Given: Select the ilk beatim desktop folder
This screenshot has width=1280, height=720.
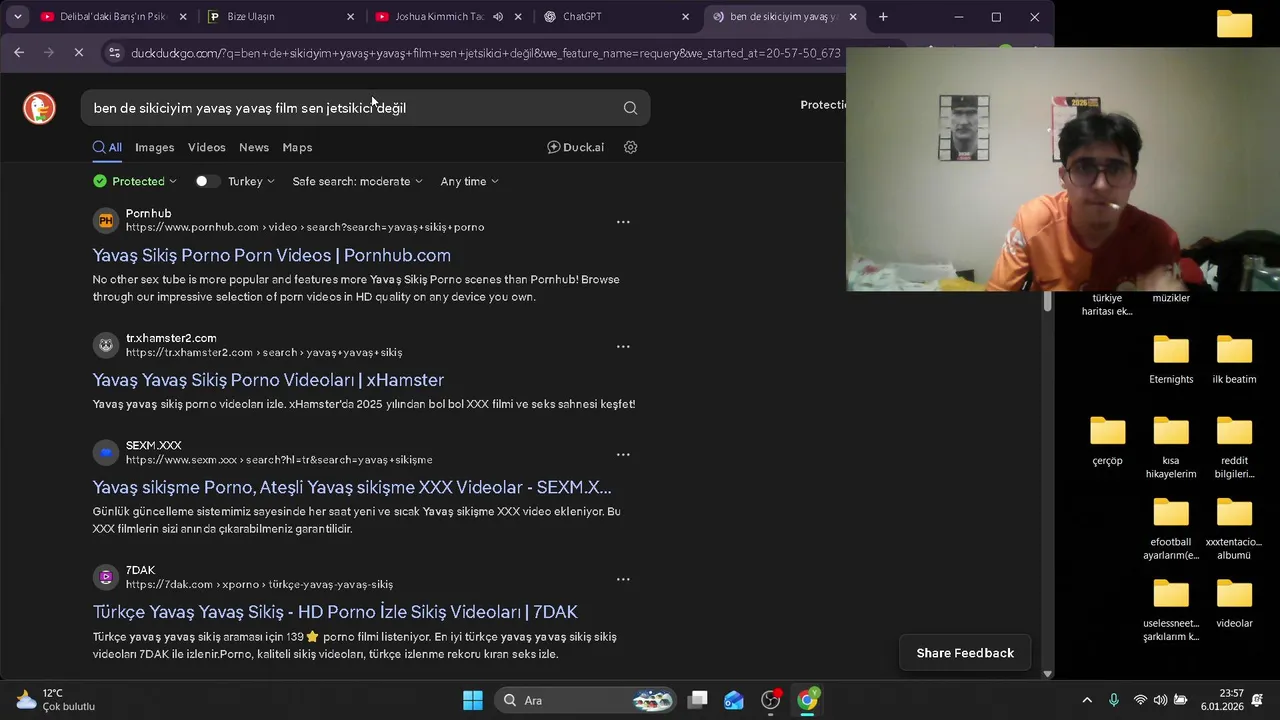Looking at the screenshot, I should (x=1234, y=360).
